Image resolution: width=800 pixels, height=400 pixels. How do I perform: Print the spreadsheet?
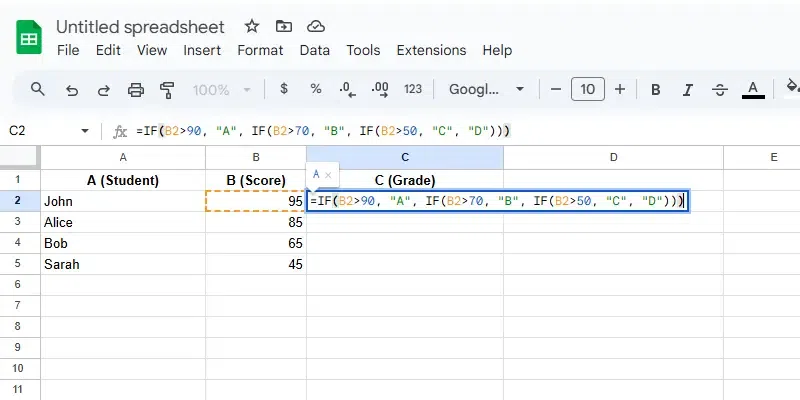tap(136, 90)
